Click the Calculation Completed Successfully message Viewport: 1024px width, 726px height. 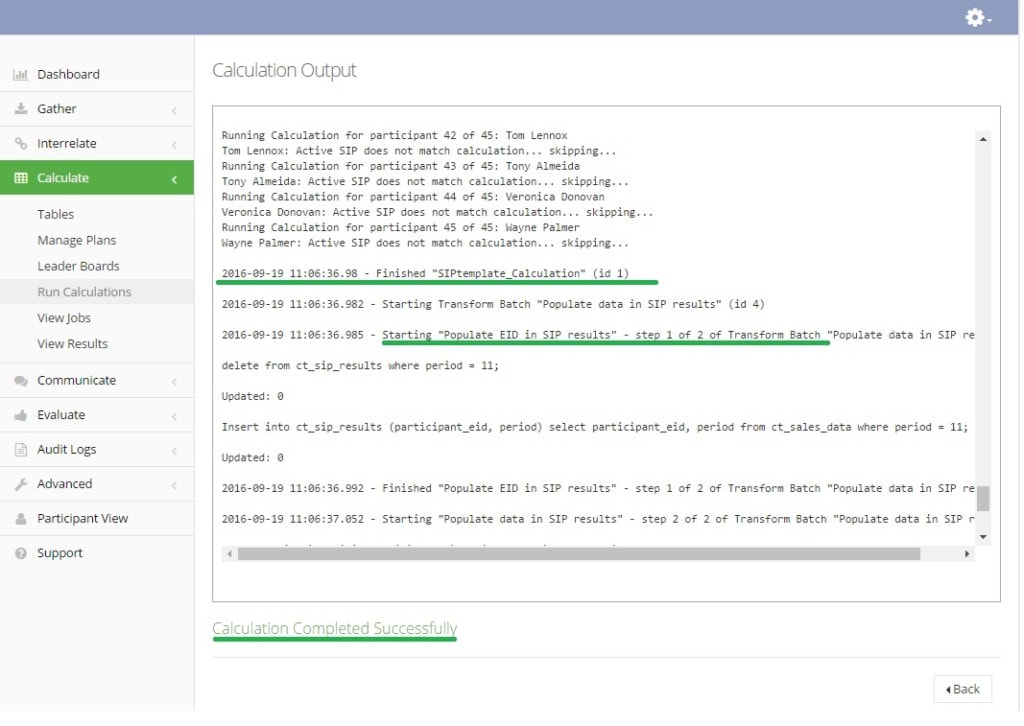[x=334, y=628]
